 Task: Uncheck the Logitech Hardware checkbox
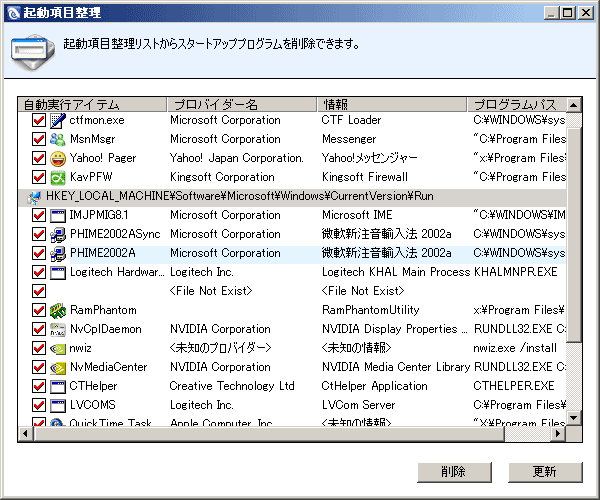point(39,272)
